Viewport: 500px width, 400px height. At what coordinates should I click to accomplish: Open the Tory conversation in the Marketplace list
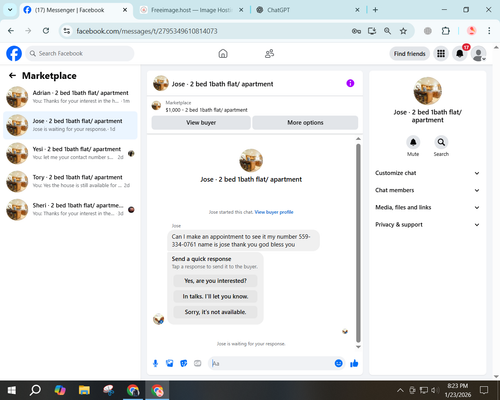coord(70,181)
